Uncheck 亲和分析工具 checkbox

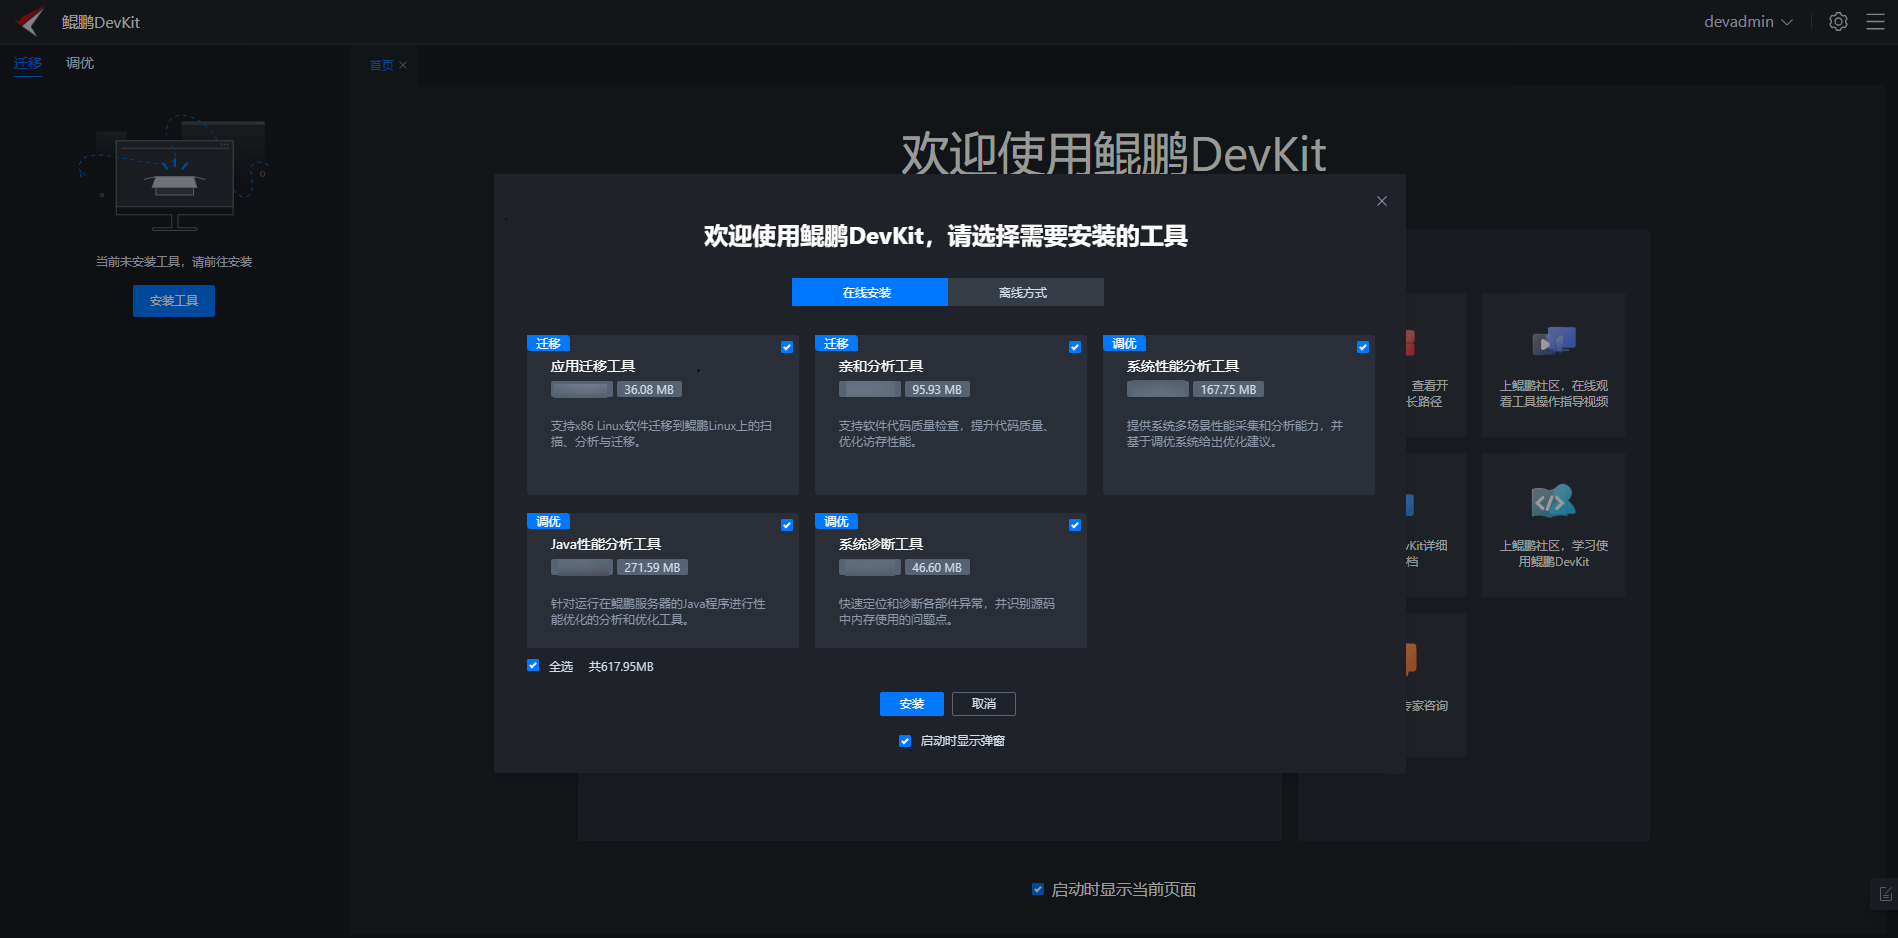tap(1075, 347)
